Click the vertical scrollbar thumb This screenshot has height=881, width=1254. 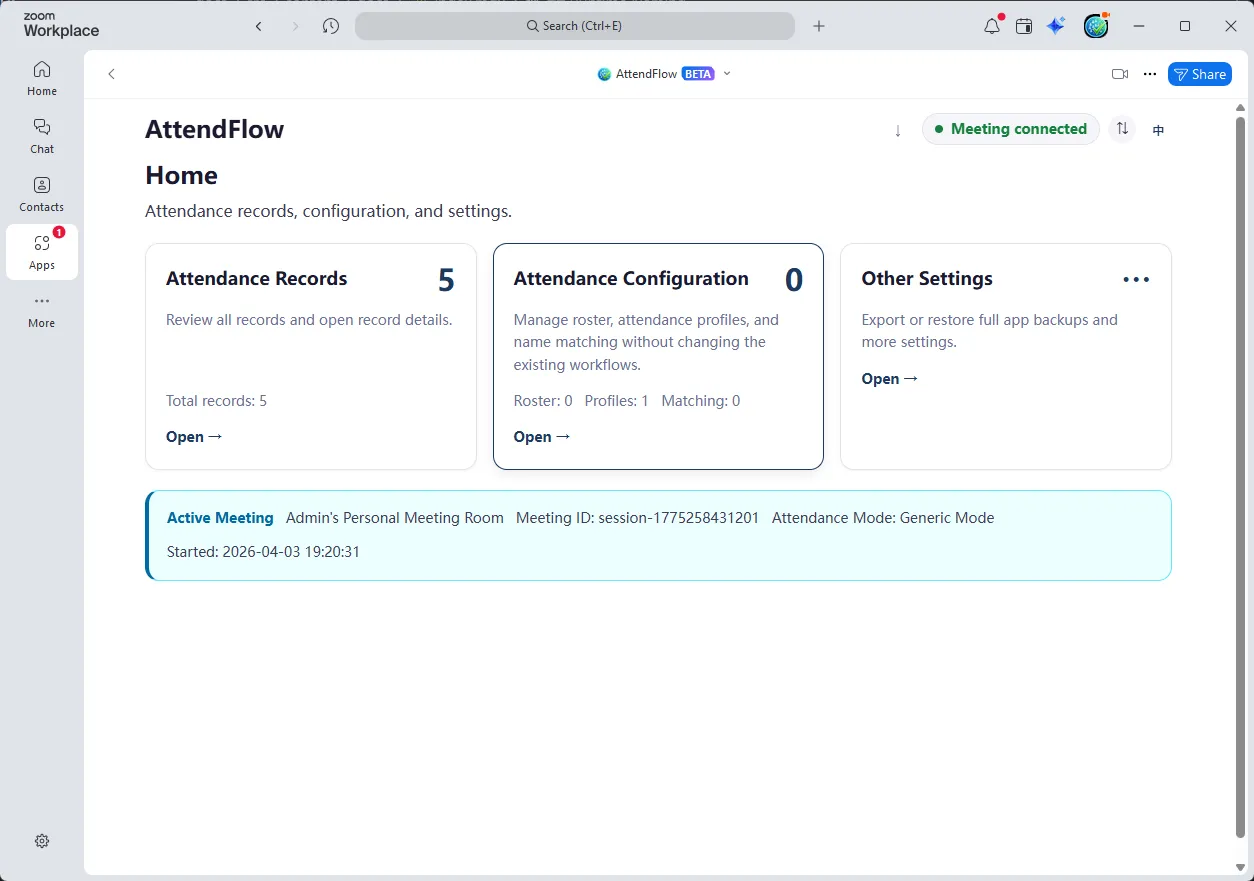tap(1241, 477)
